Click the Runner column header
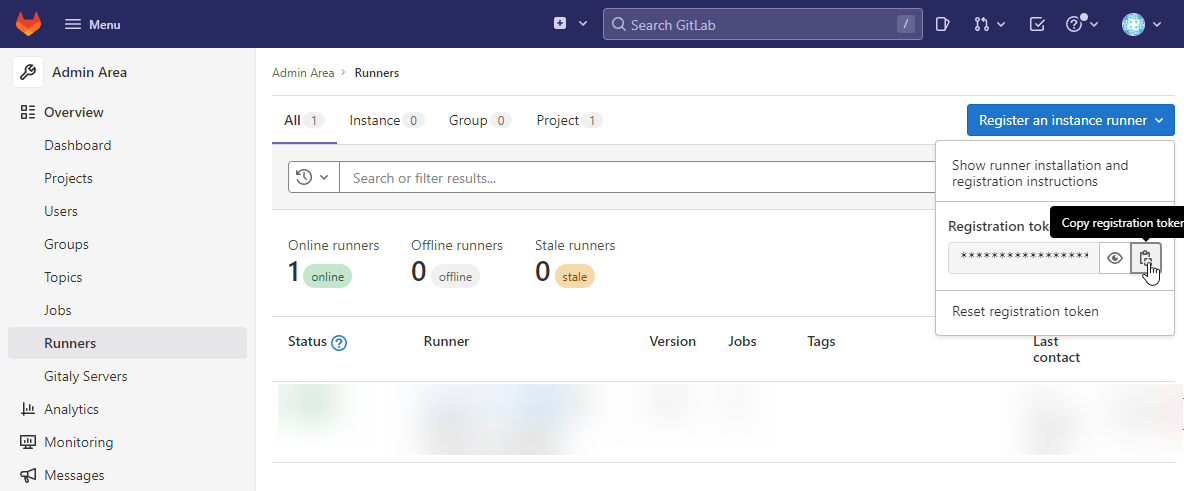This screenshot has height=491, width=1184. 446,341
